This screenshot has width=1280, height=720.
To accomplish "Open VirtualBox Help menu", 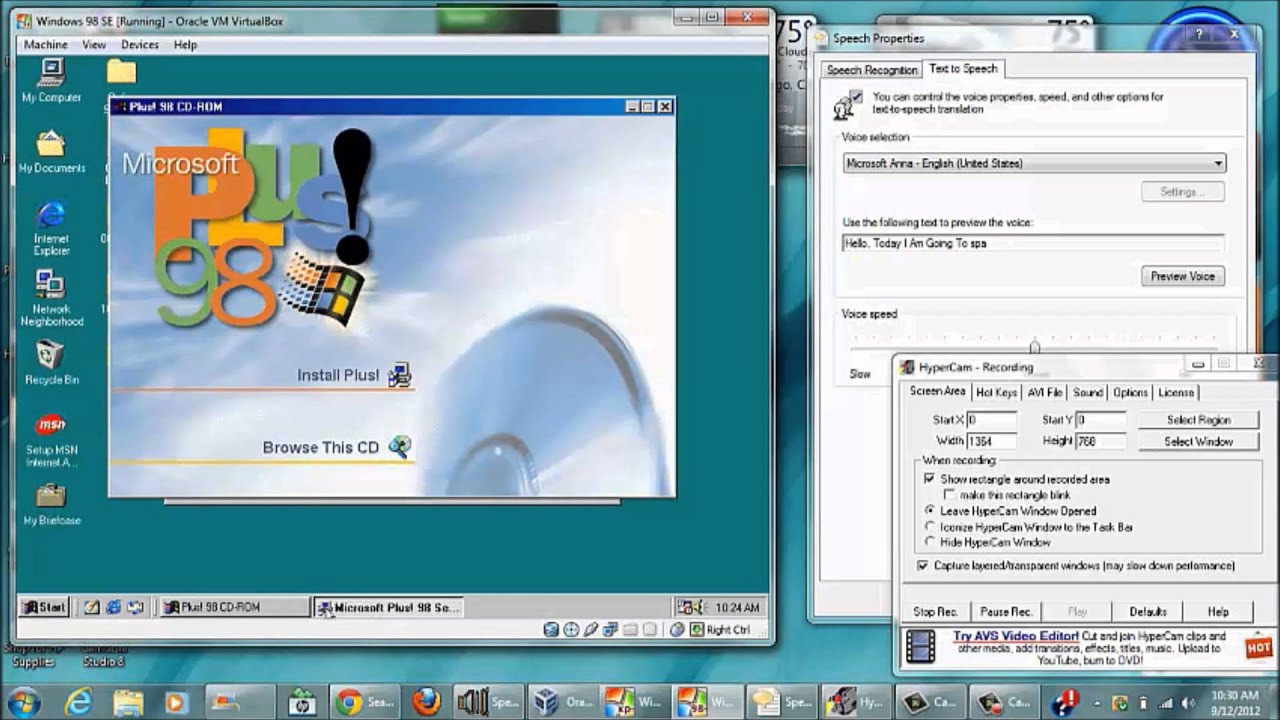I will pos(185,45).
